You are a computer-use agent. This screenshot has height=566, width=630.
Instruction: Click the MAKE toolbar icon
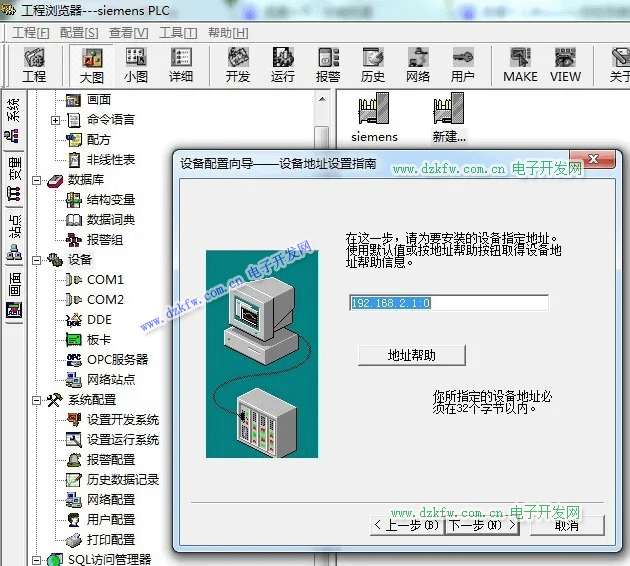[520, 65]
